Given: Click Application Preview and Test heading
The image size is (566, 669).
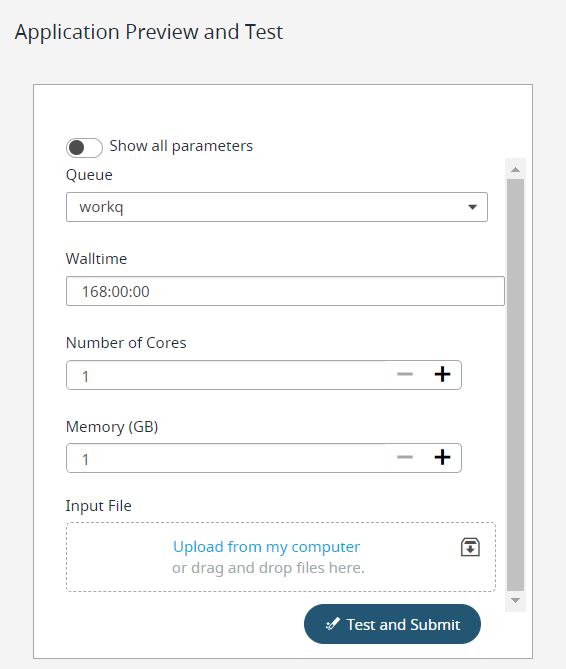Looking at the screenshot, I should tap(149, 32).
